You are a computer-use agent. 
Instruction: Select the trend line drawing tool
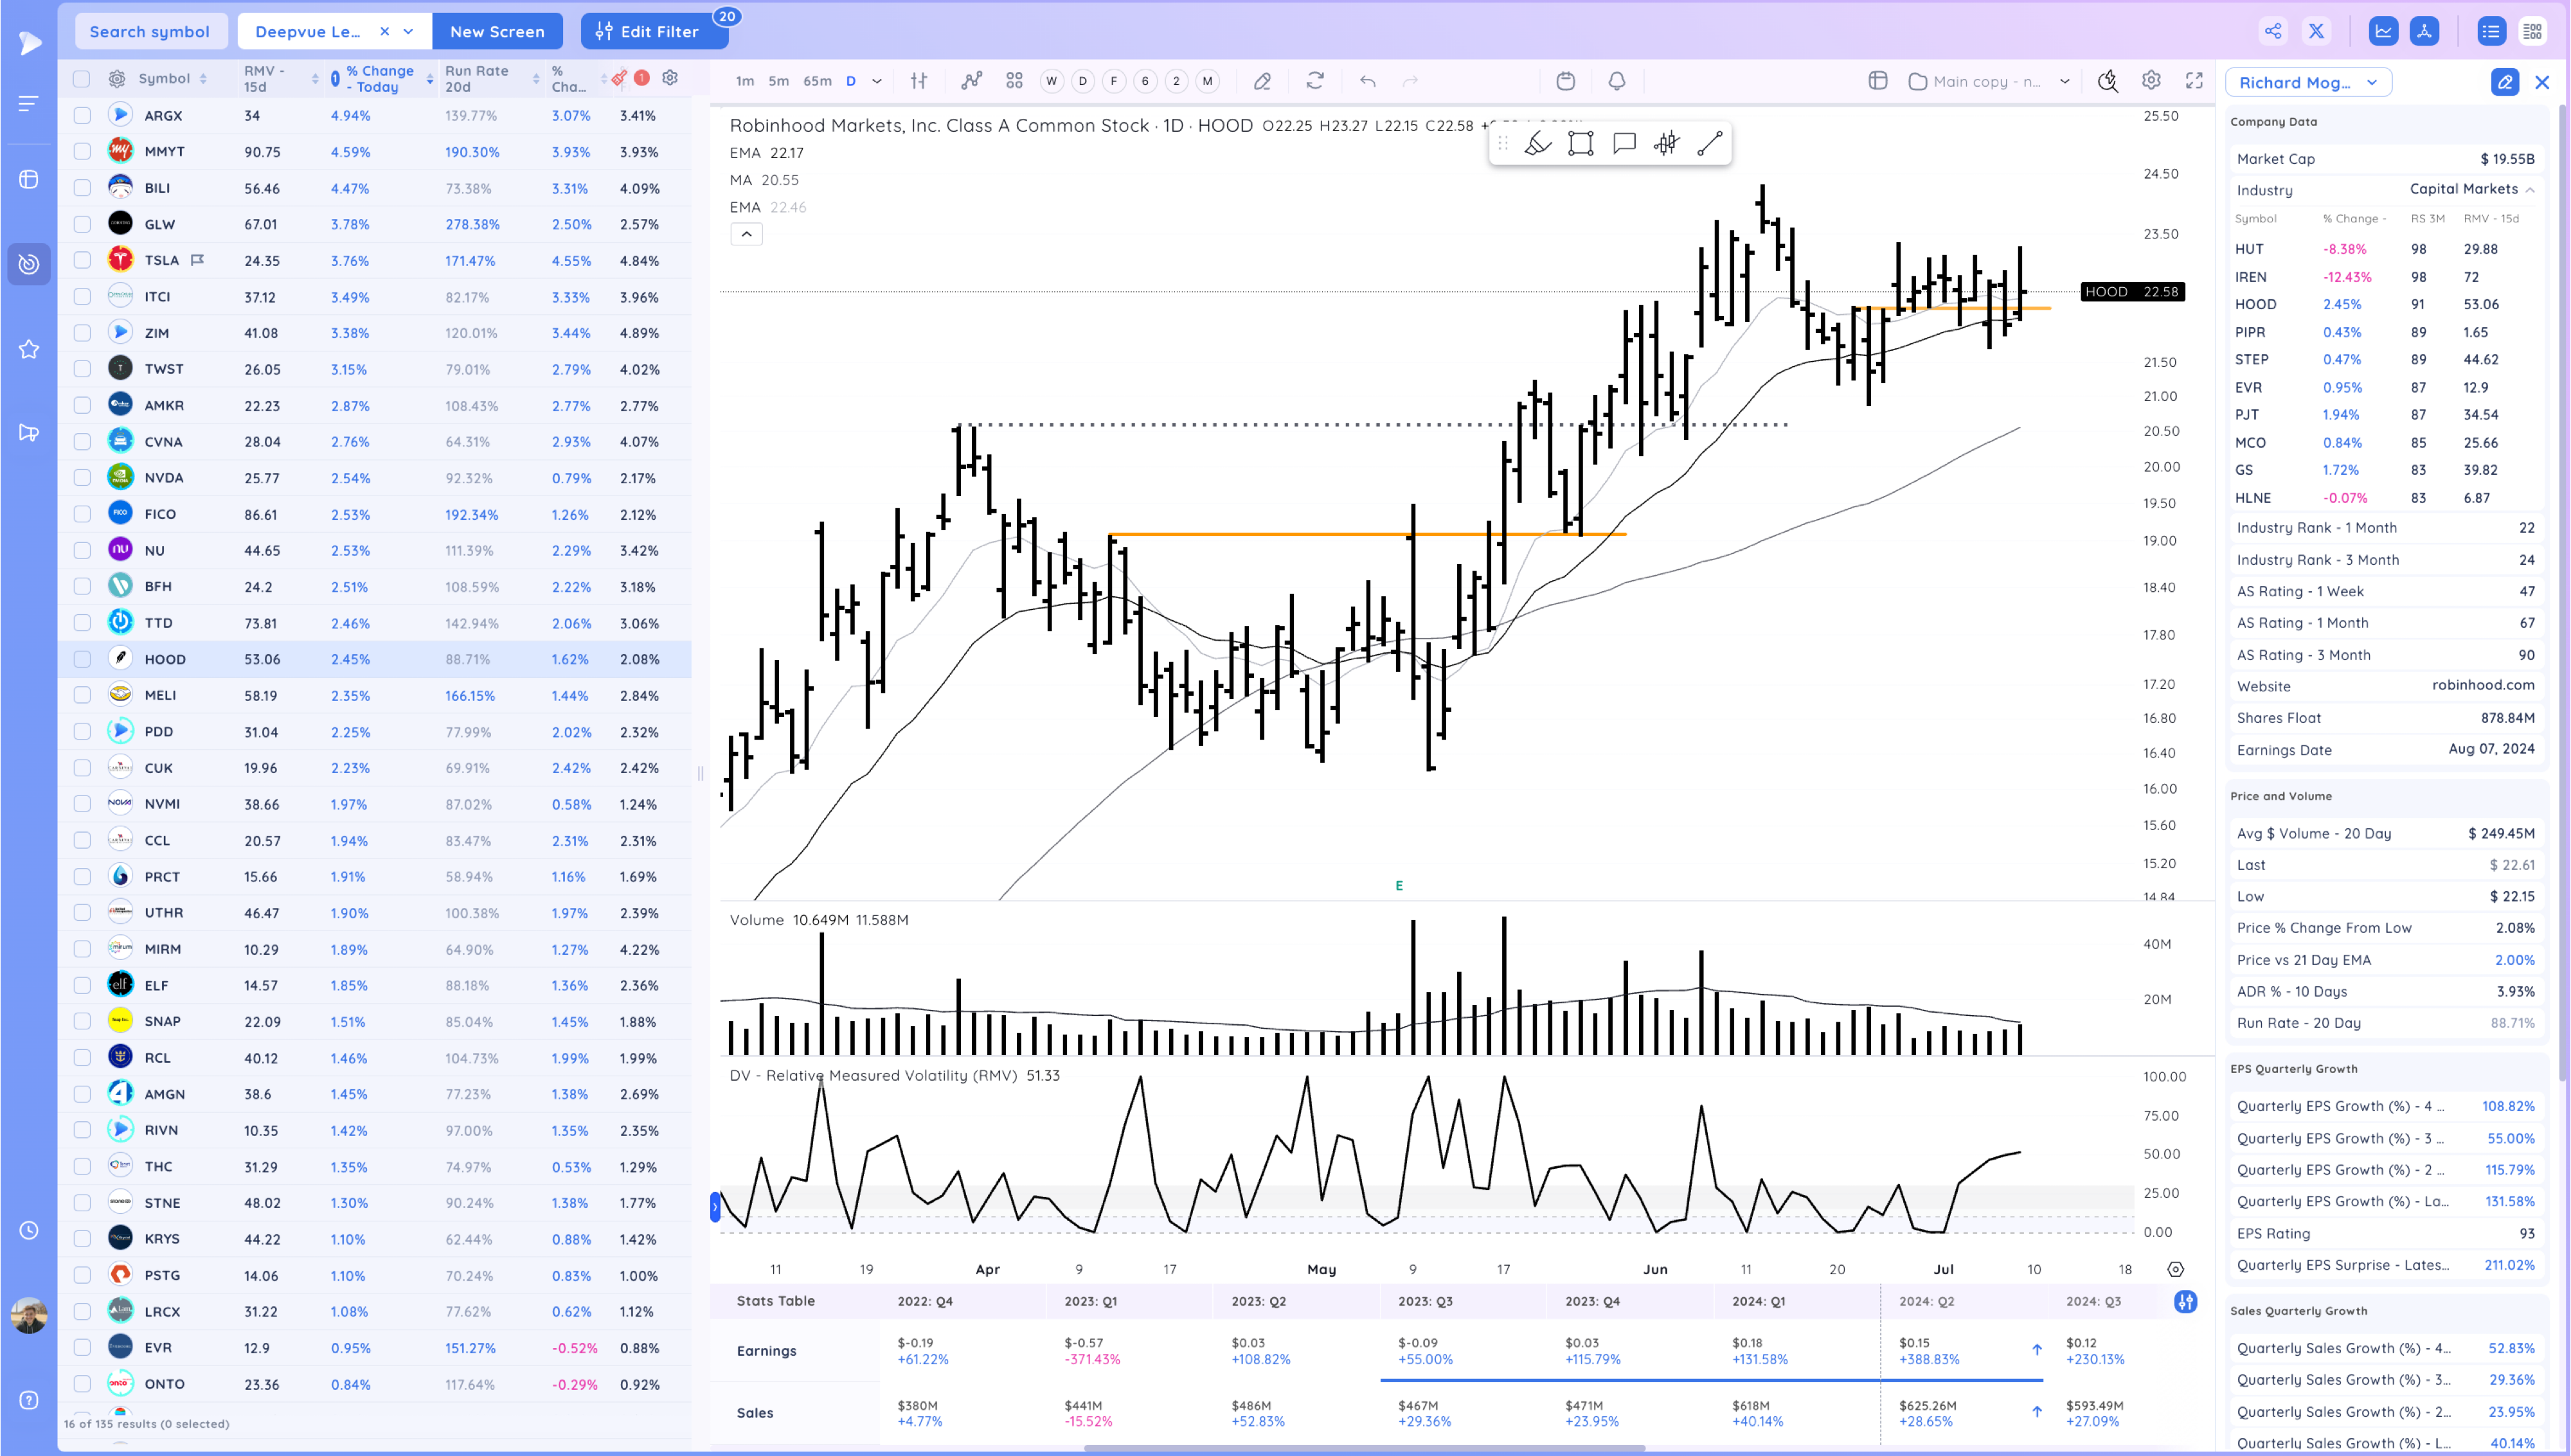[1710, 143]
